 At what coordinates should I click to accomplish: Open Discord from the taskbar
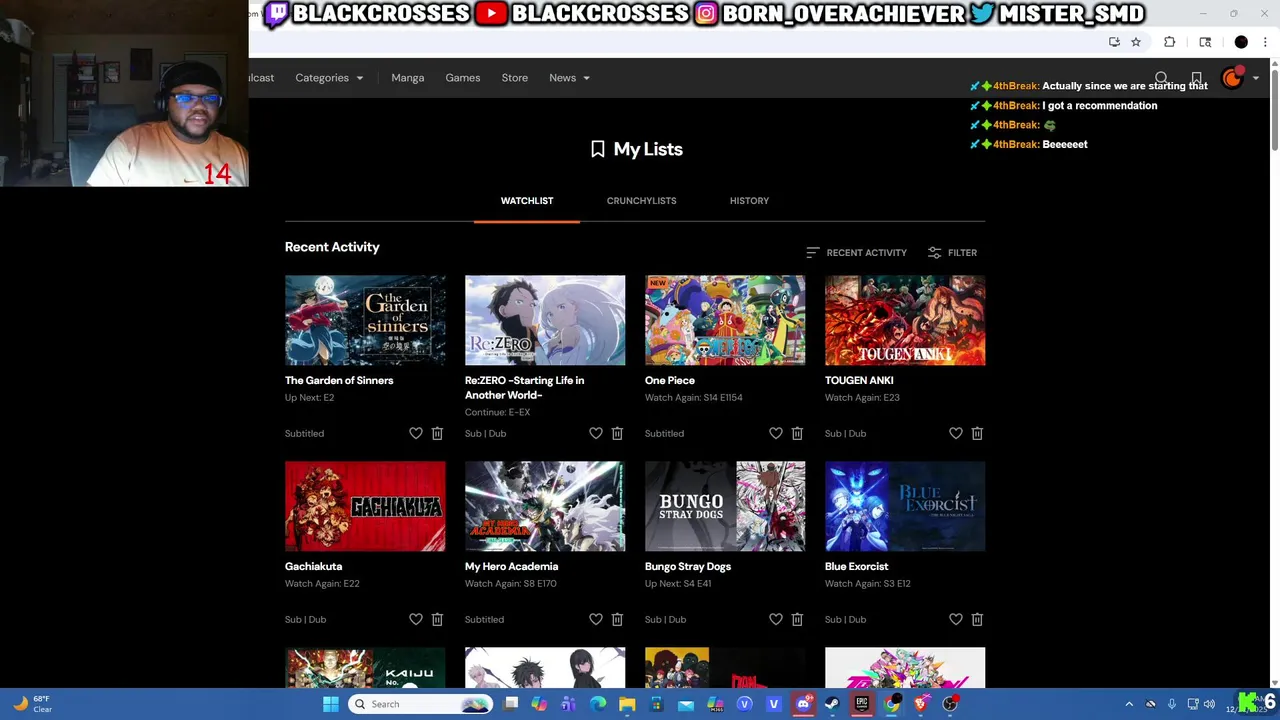coord(803,704)
